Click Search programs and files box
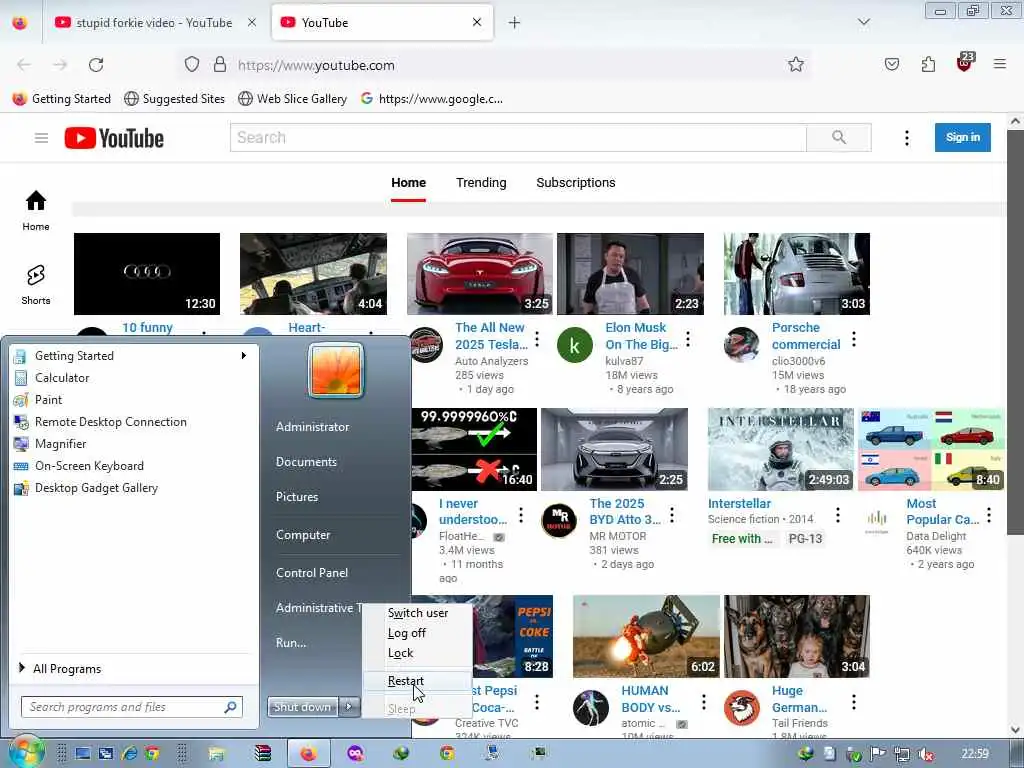This screenshot has width=1024, height=768. tap(132, 707)
